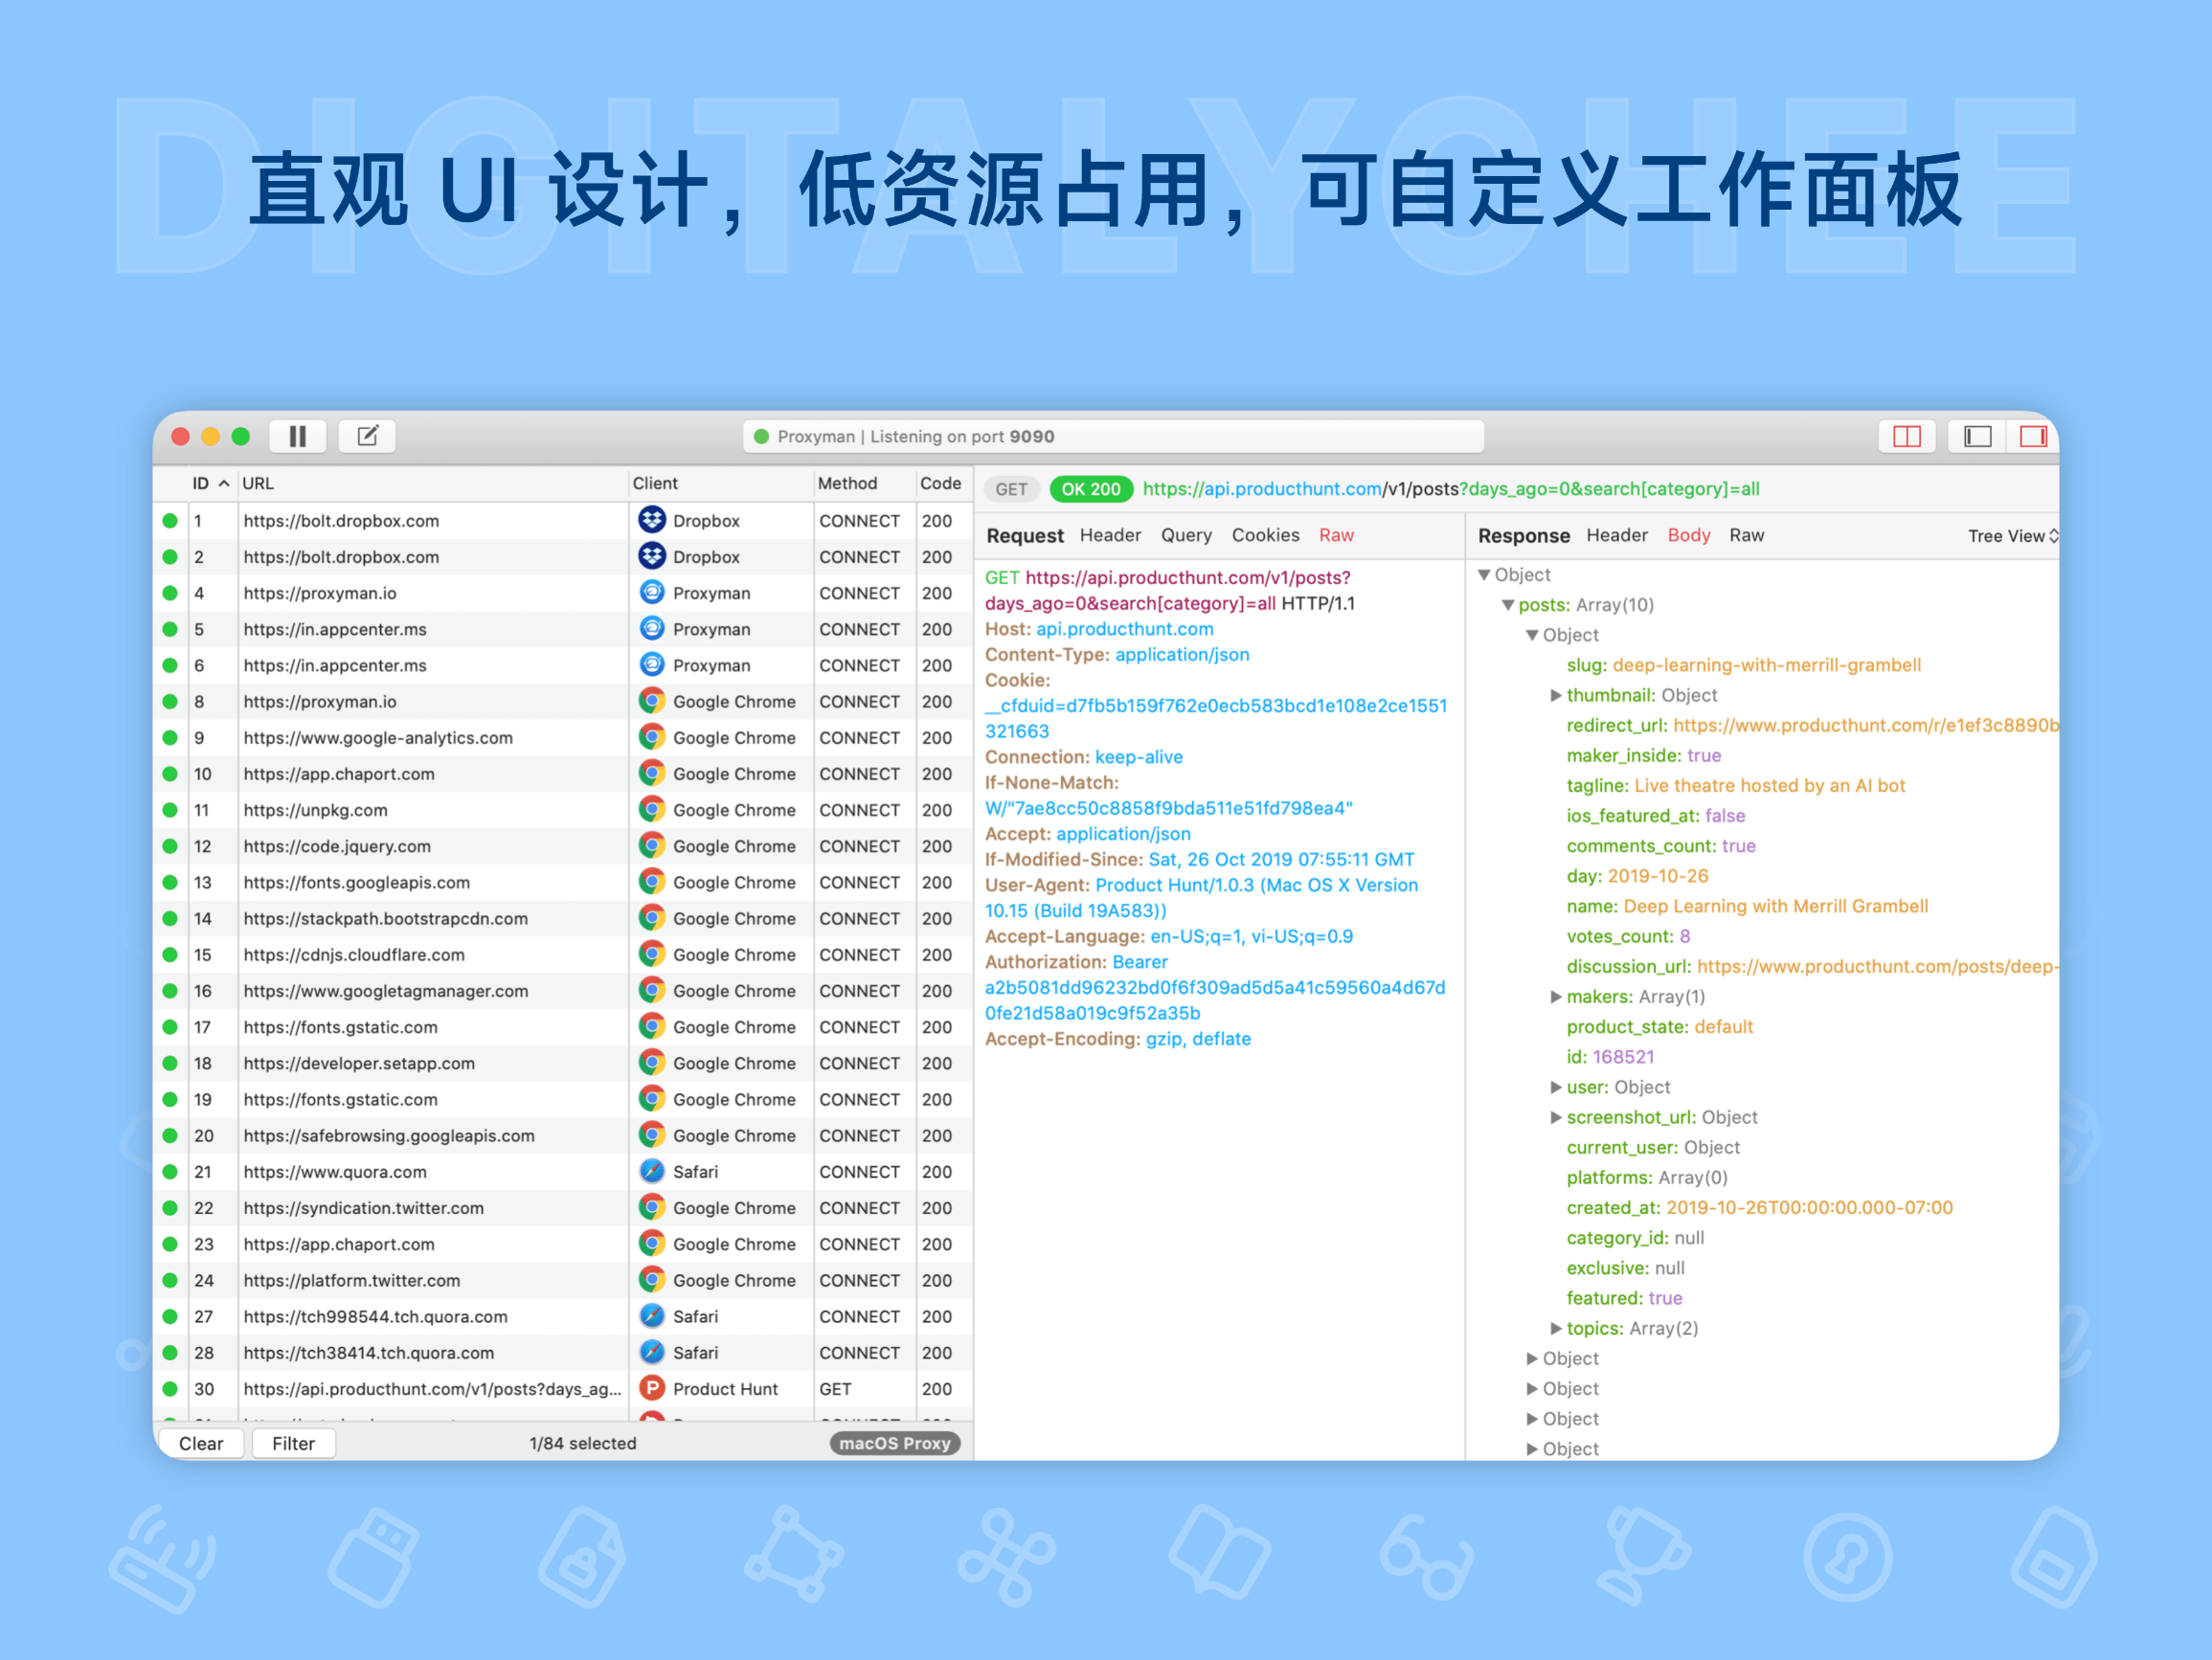Pause traffic recording with the pause icon
Screen dimensions: 2212x1660
click(297, 436)
